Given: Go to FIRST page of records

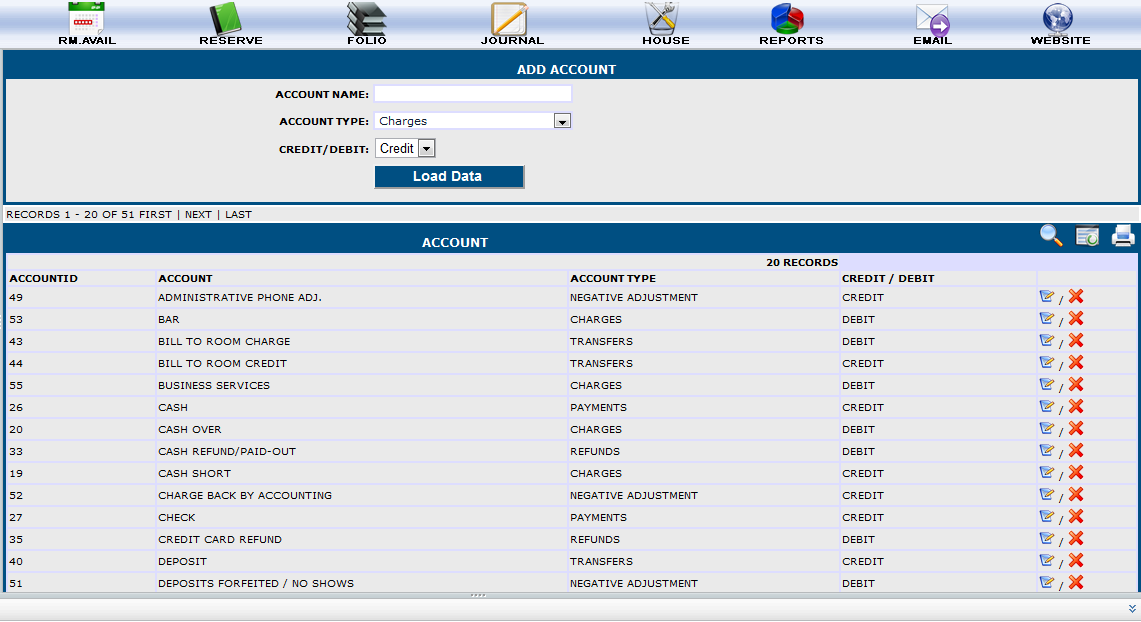Looking at the screenshot, I should click(x=156, y=215).
